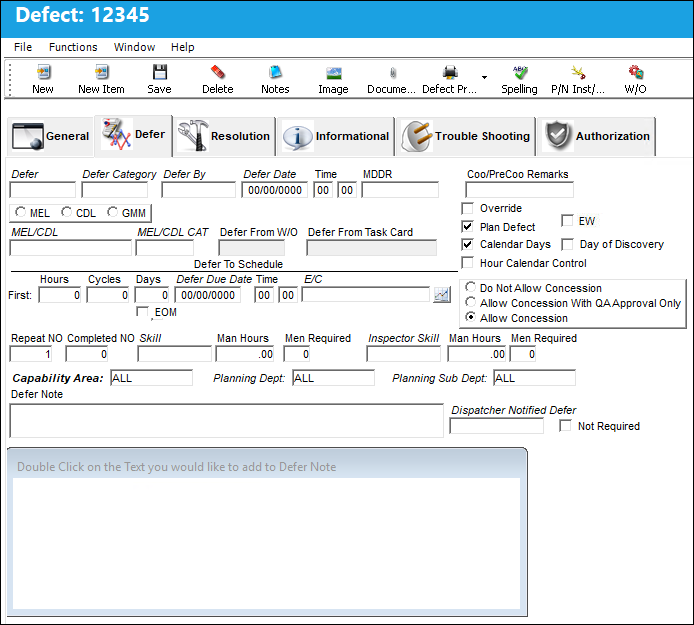
Task: Click the First Days field
Action: [x=152, y=295]
